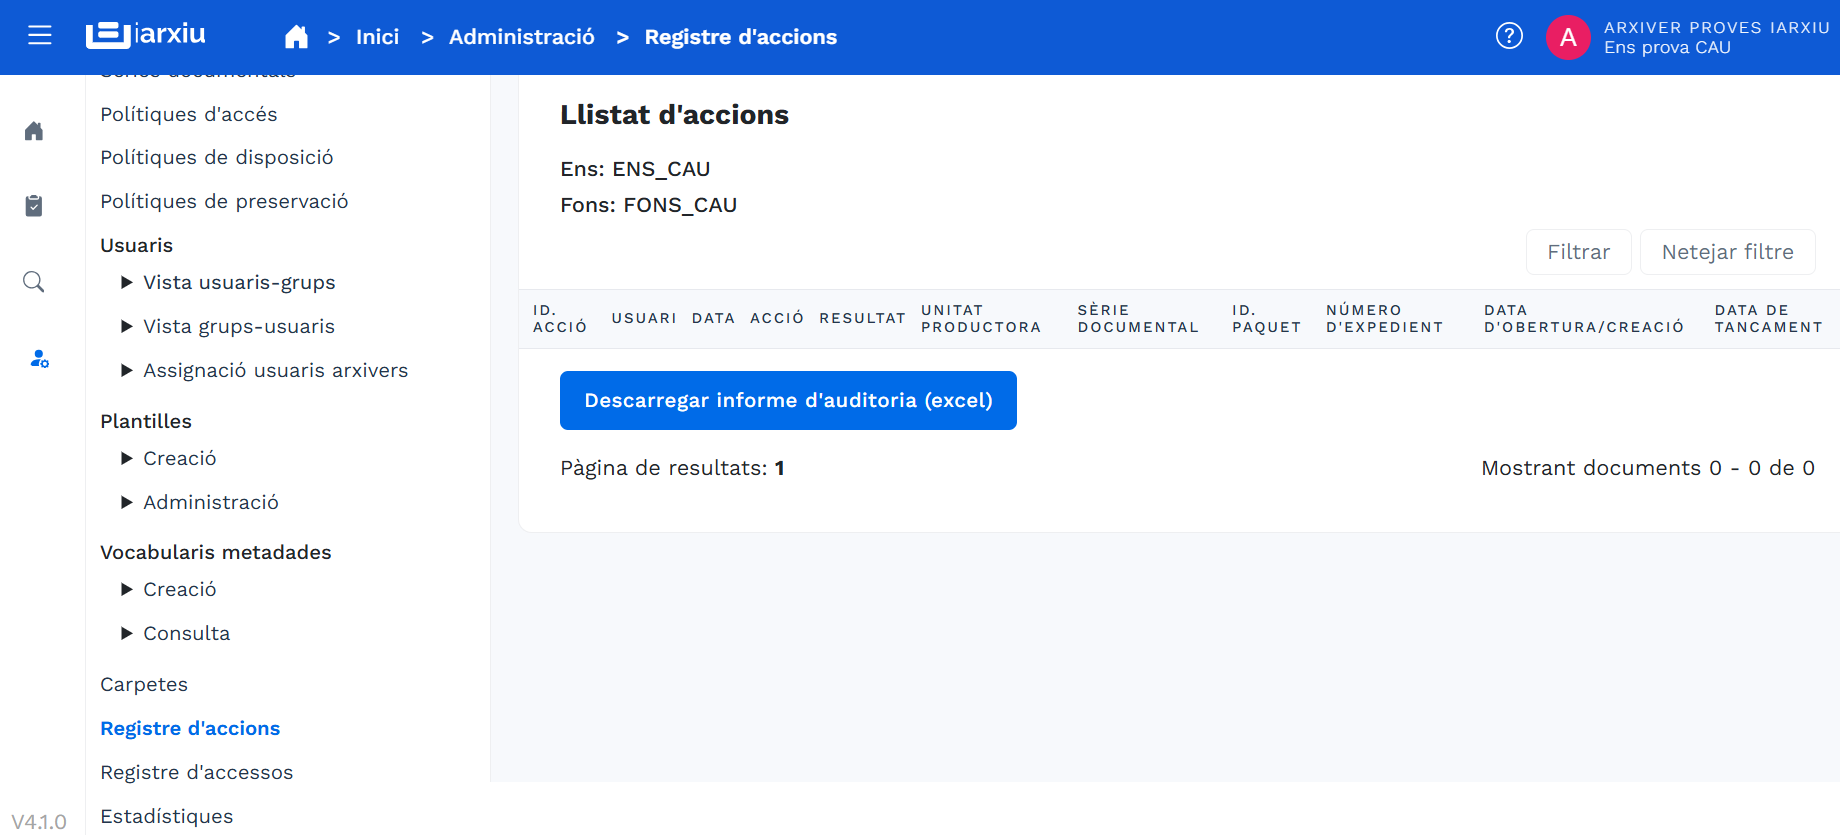Open Polítiques de preservació

(x=224, y=201)
